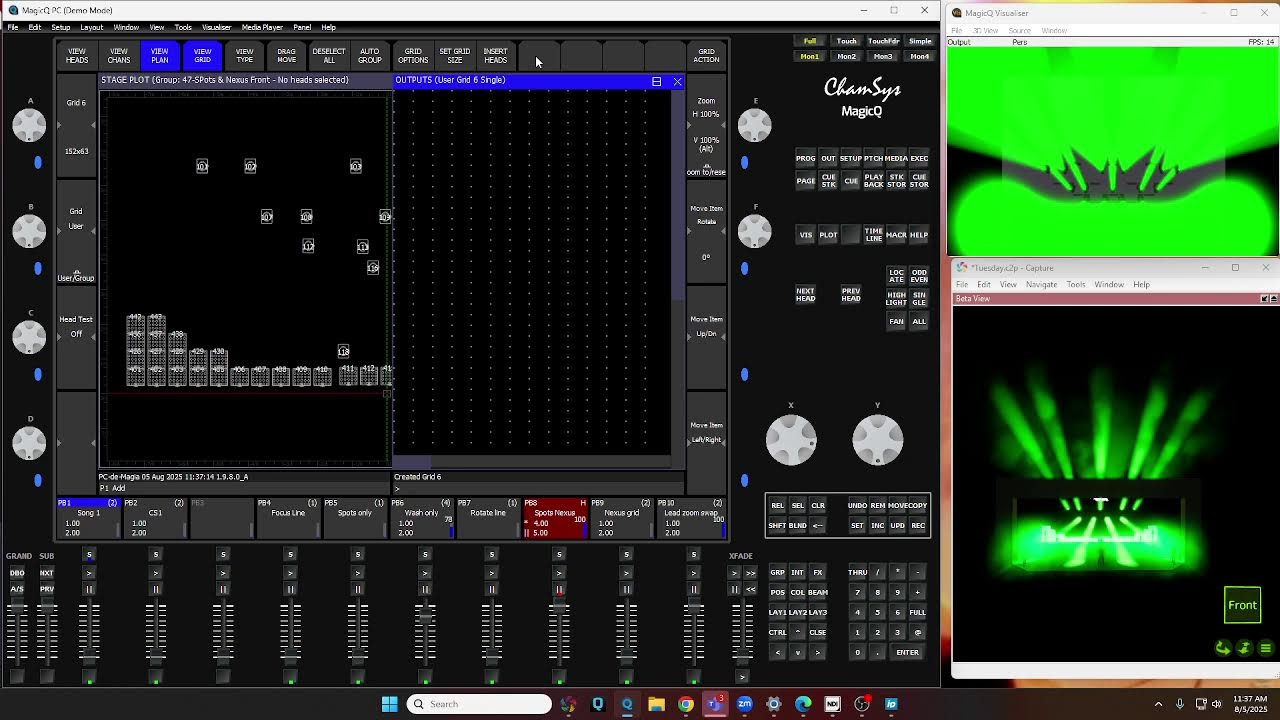Select the MACR macro button

pos(896,235)
